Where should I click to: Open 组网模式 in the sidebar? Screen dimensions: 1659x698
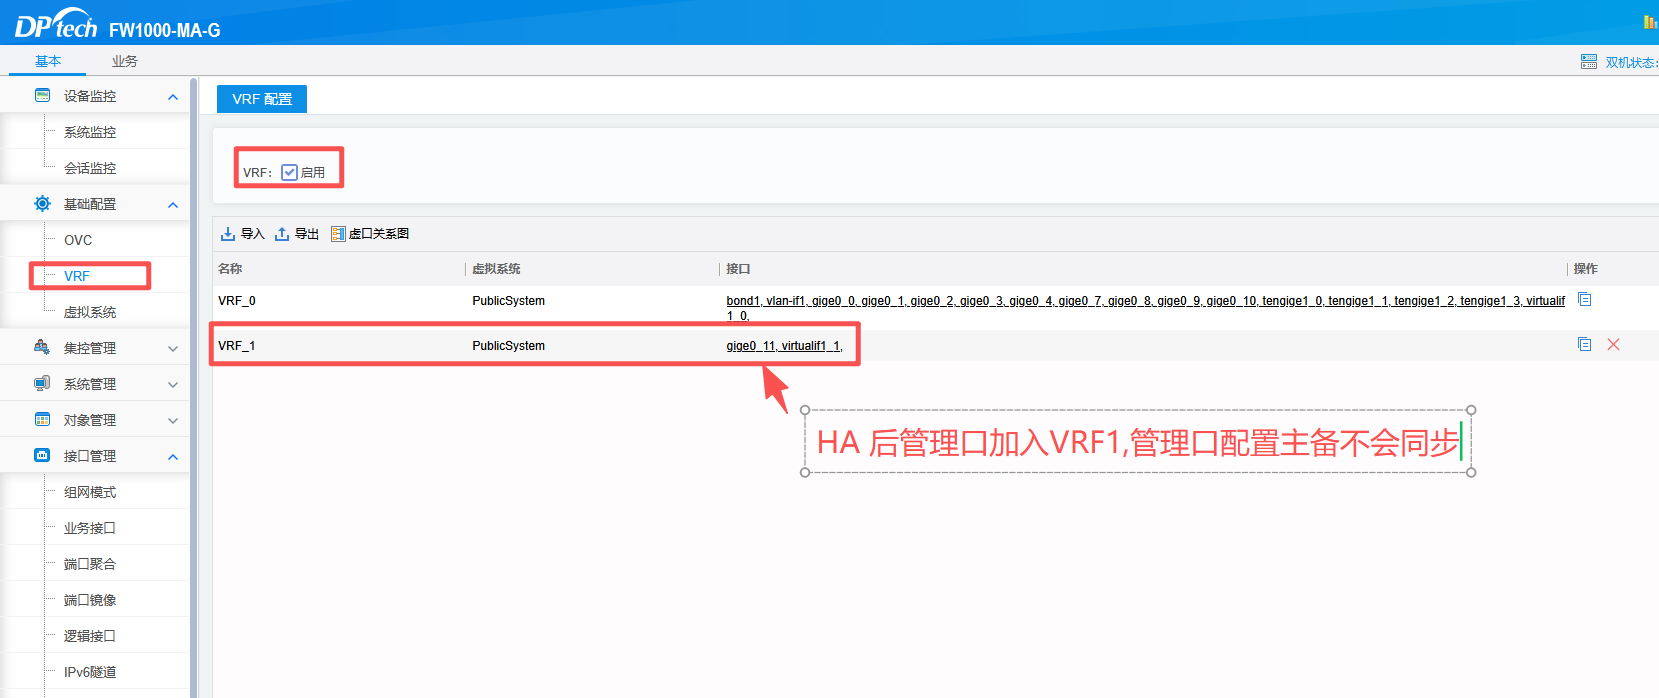click(x=90, y=492)
